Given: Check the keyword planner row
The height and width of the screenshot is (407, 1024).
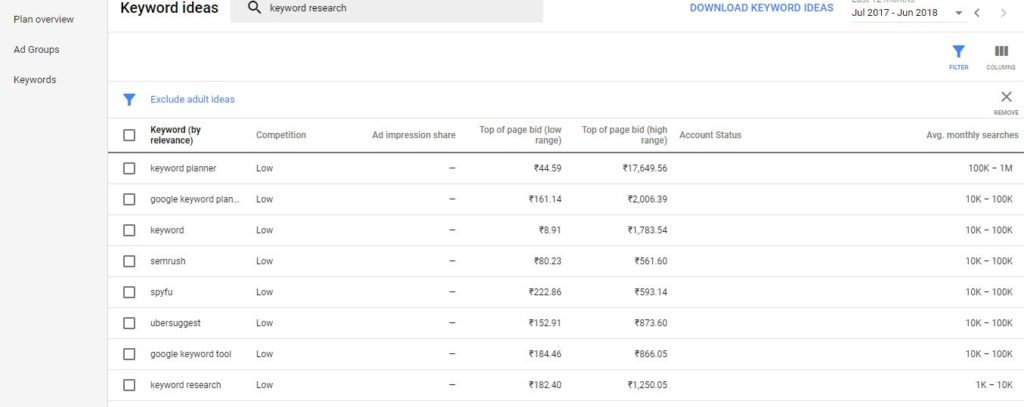Looking at the screenshot, I should point(129,169).
